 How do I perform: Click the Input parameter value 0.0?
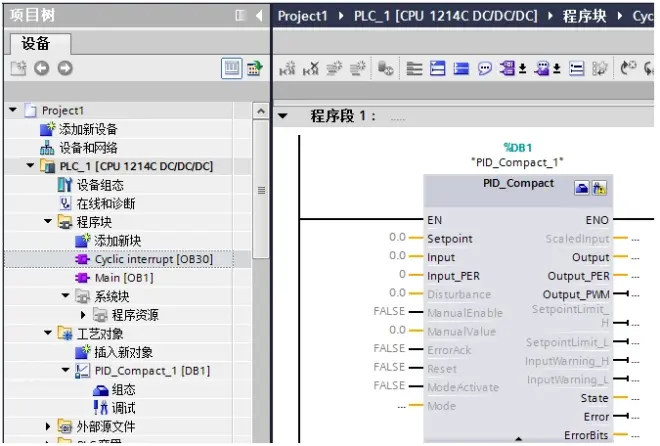tap(397, 256)
